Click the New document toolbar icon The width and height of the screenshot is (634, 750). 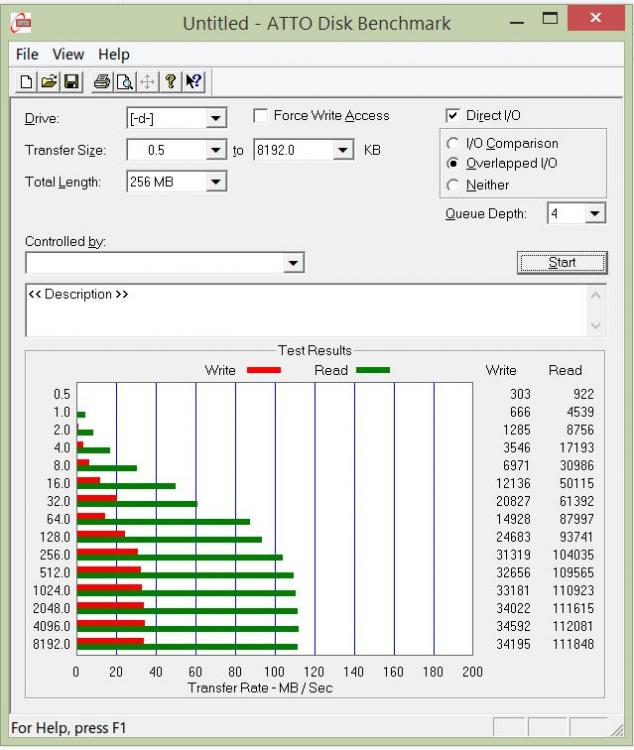click(26, 82)
